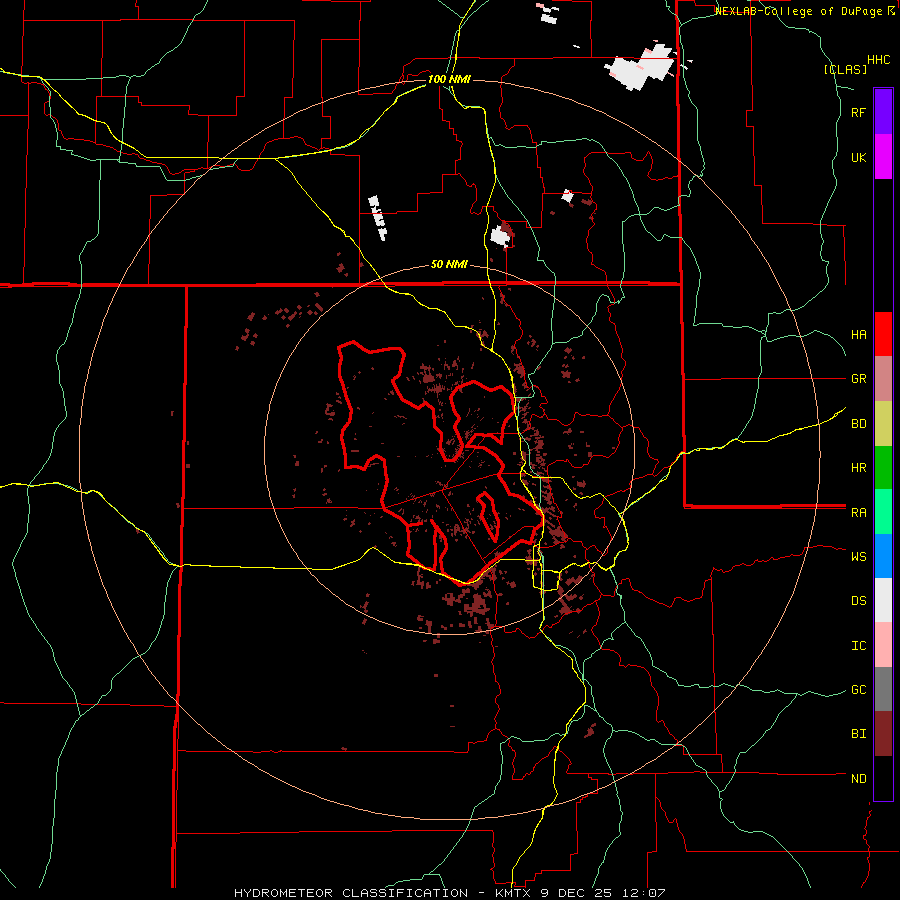Select the GR legend color block

click(883, 379)
